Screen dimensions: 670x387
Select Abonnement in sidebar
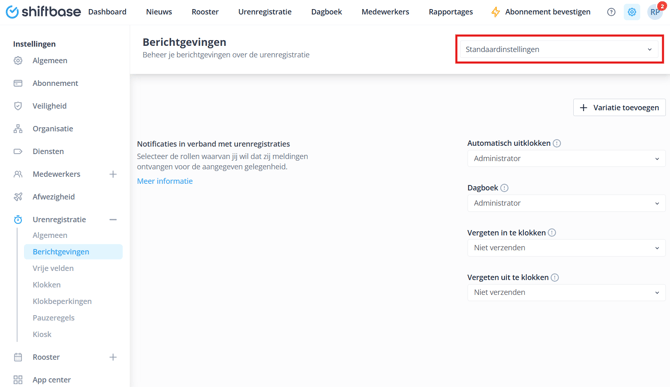56,83
